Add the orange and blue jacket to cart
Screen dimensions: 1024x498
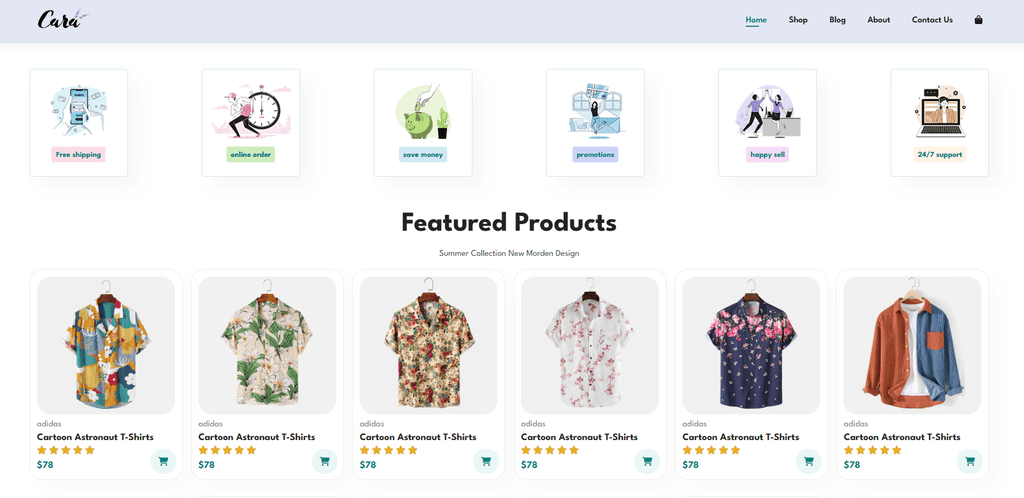pos(970,461)
